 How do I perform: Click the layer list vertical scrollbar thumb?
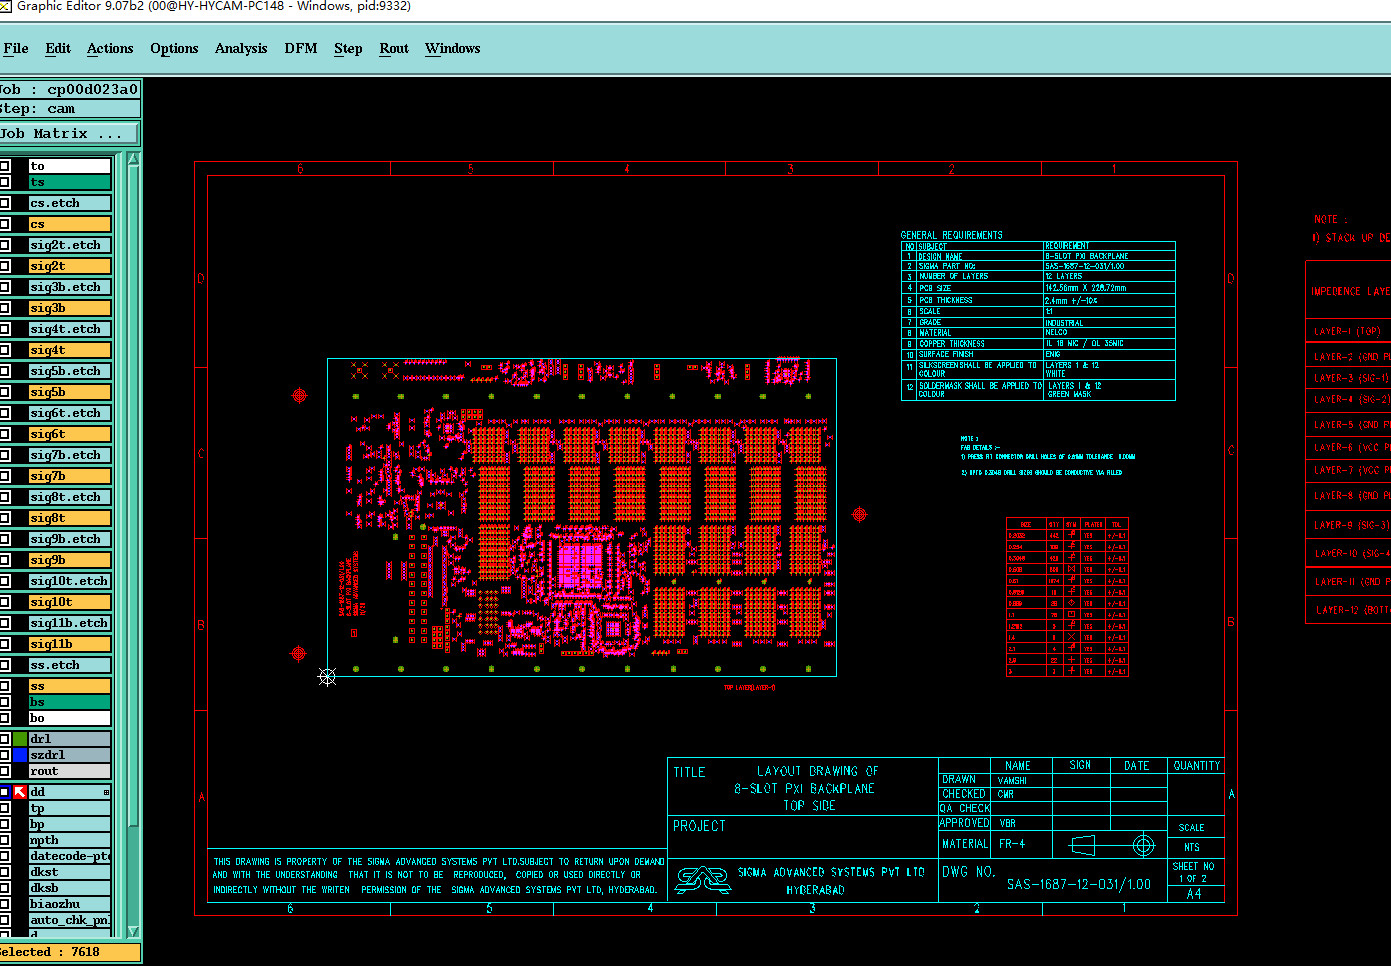pos(134,495)
